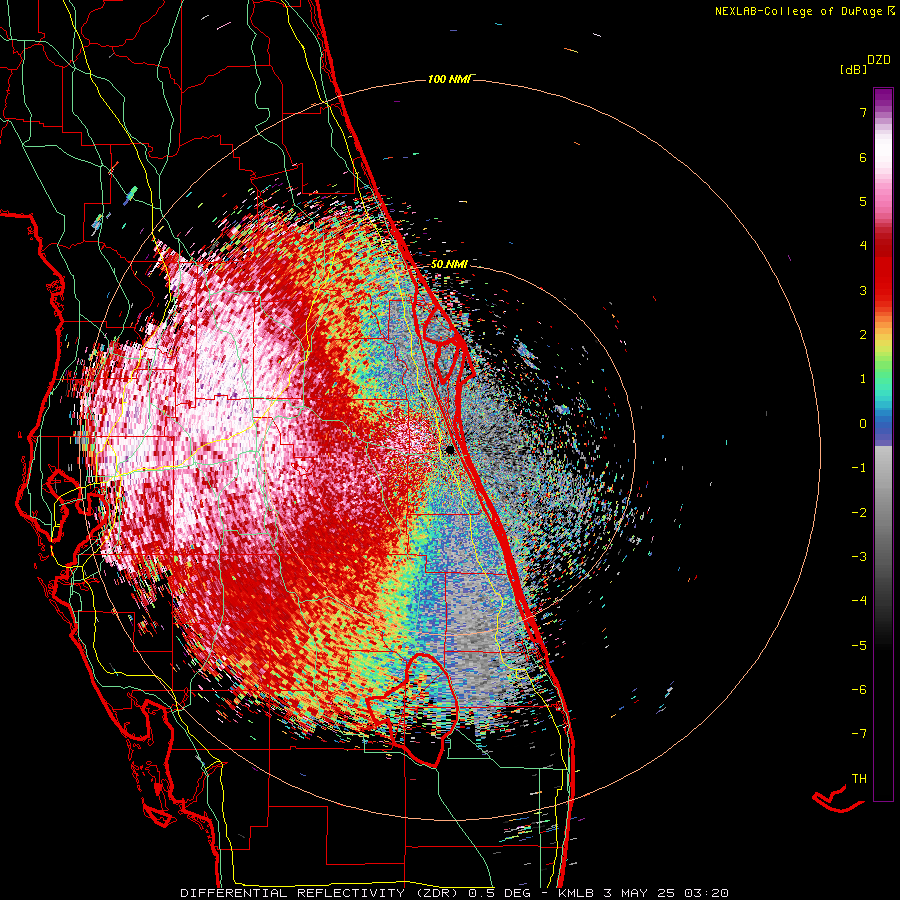
Task: Click the black radar site dot
Action: [x=450, y=450]
